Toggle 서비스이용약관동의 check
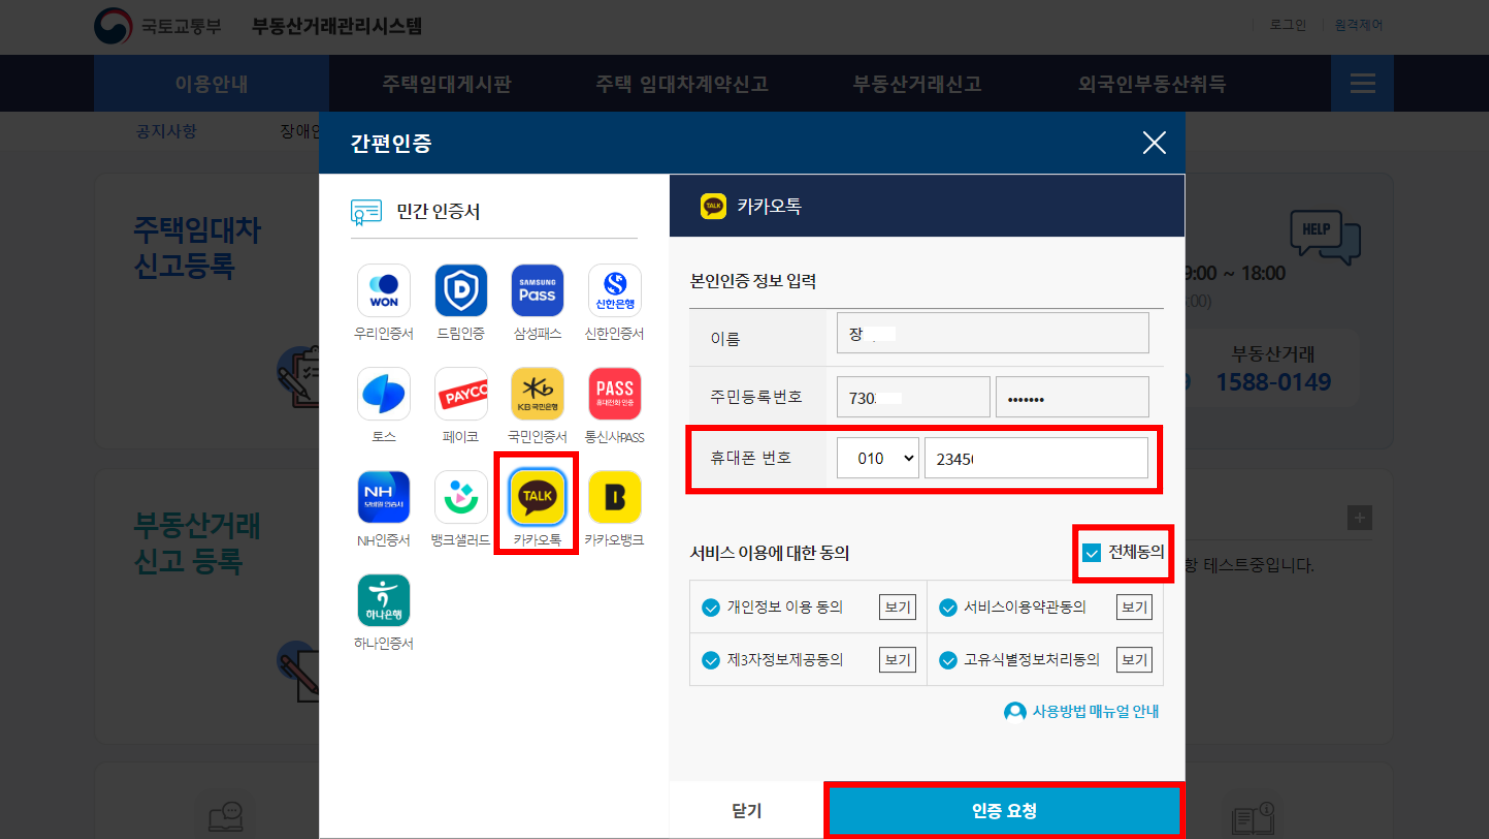Viewport: 1489px width, 839px height. pyautogui.click(x=948, y=607)
